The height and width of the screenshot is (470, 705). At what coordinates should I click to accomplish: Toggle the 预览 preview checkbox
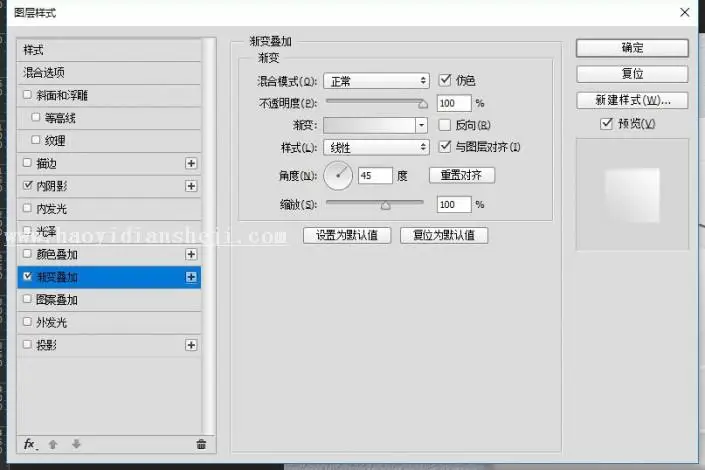point(606,123)
